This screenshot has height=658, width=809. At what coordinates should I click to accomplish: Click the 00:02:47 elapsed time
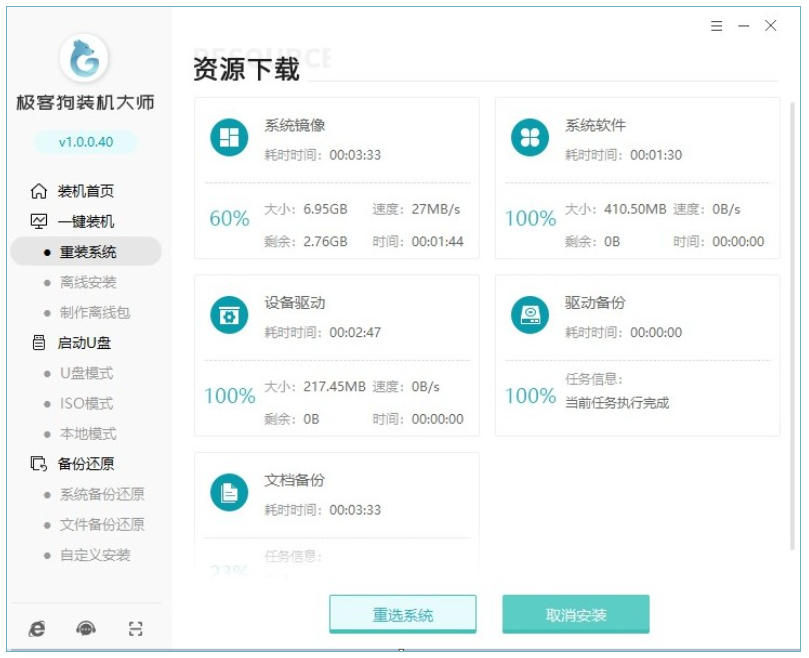click(355, 332)
